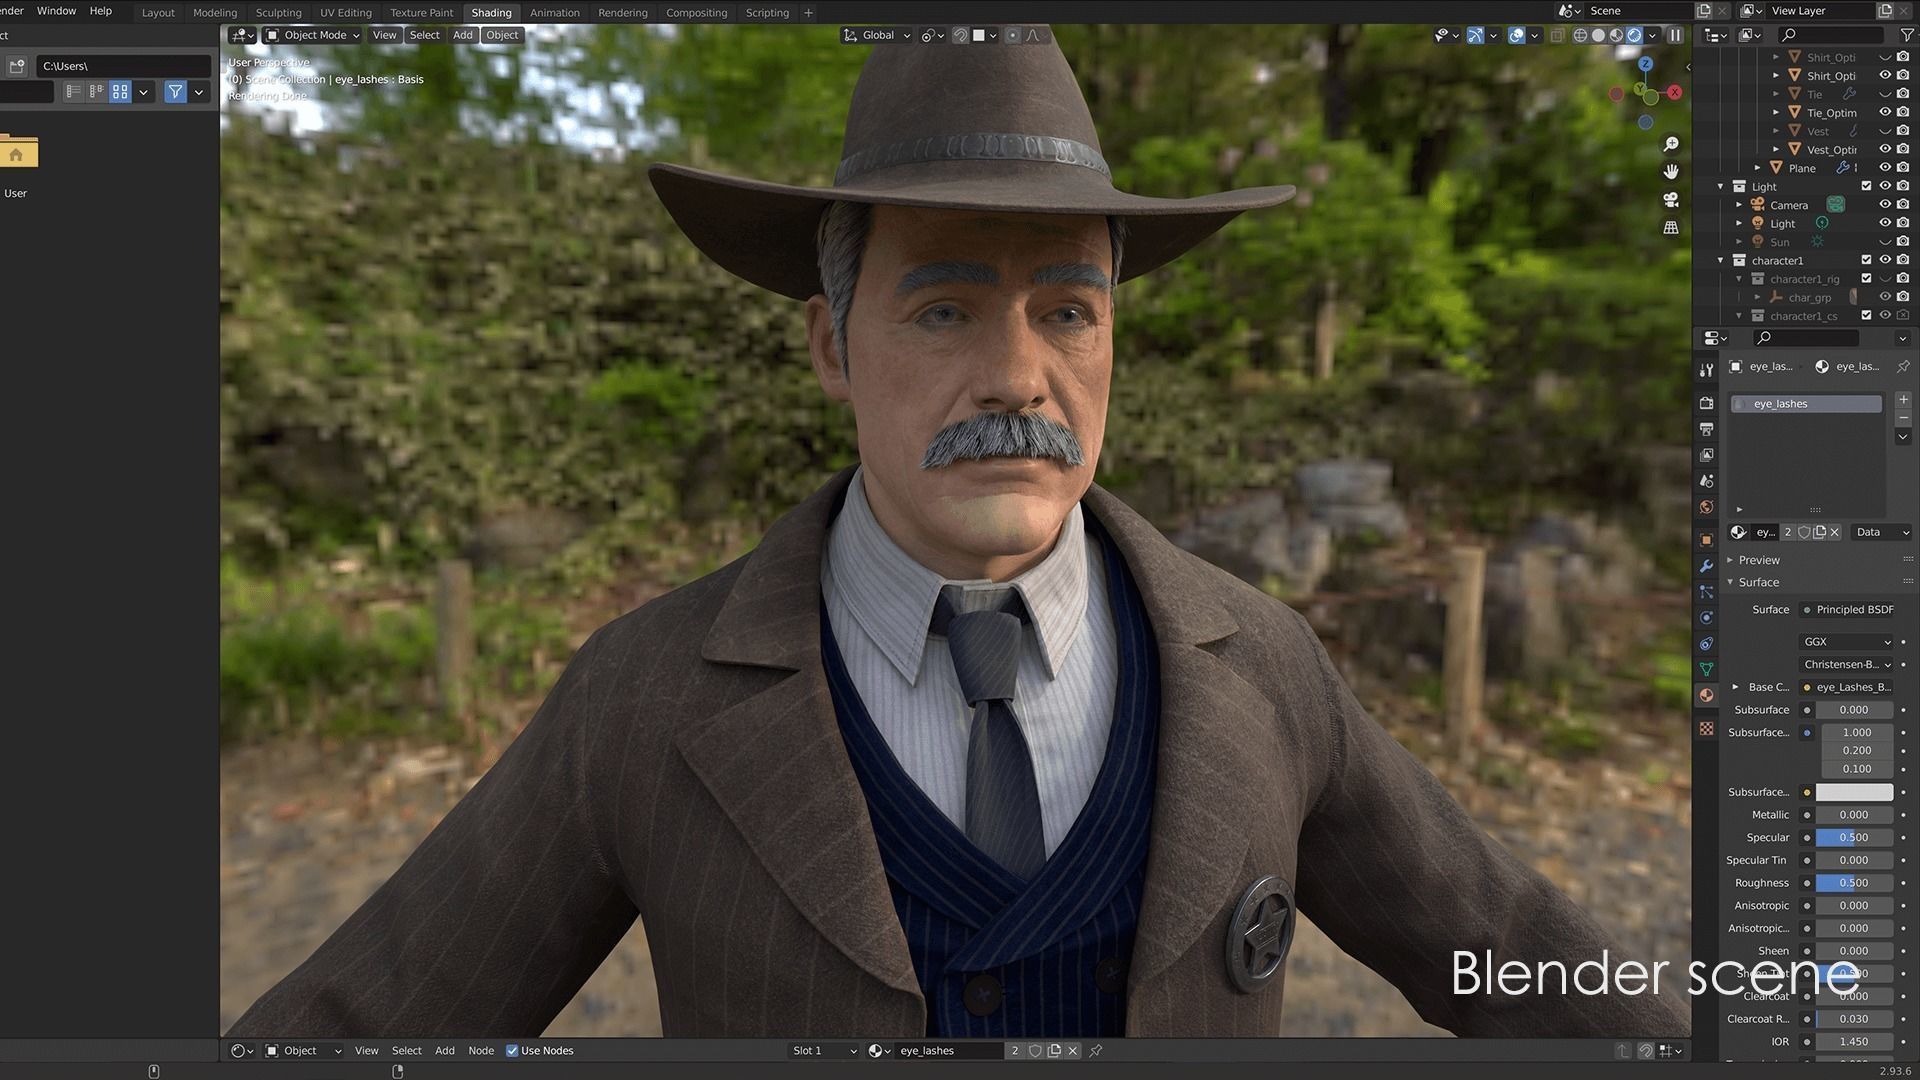
Task: Open the Window menu
Action: (x=56, y=11)
